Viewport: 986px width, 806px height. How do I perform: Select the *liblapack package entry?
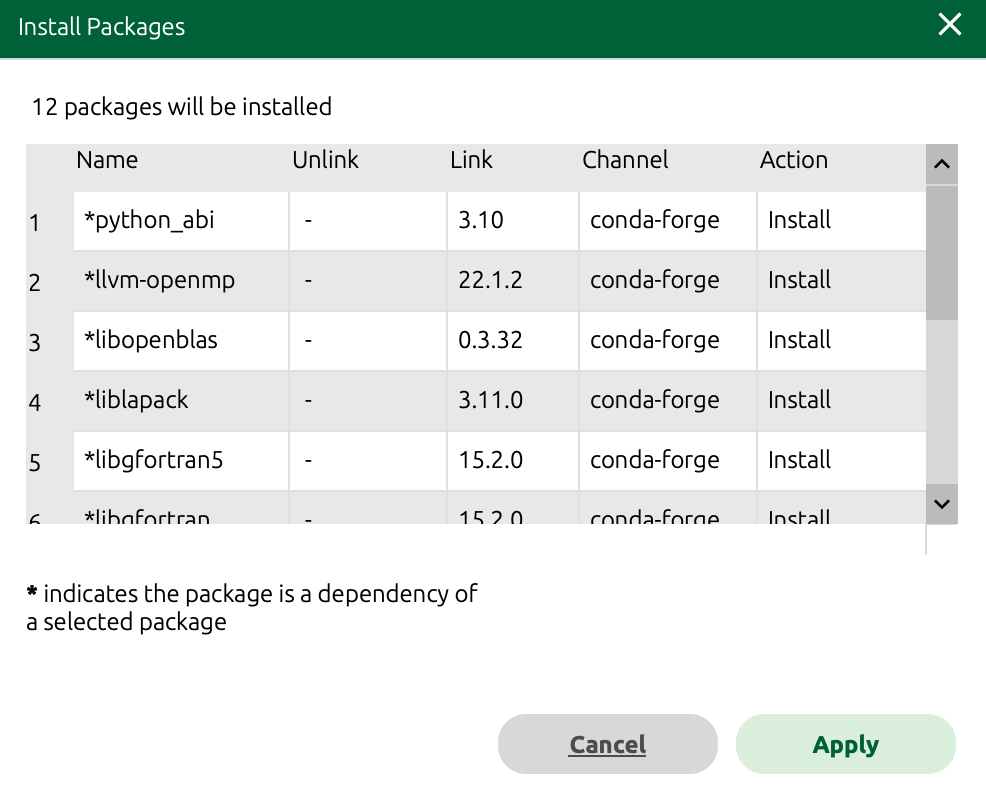click(136, 400)
